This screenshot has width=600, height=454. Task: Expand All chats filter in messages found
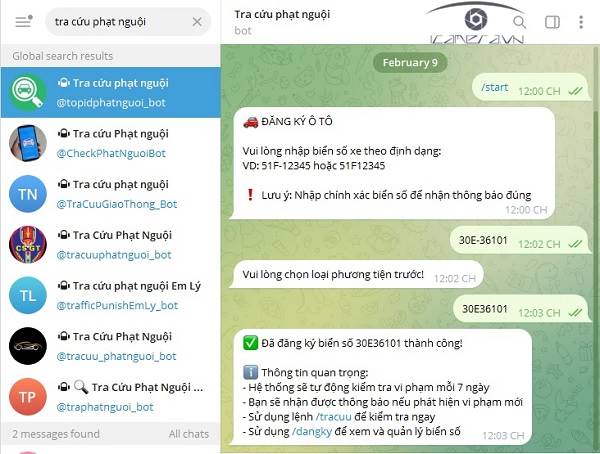(189, 434)
